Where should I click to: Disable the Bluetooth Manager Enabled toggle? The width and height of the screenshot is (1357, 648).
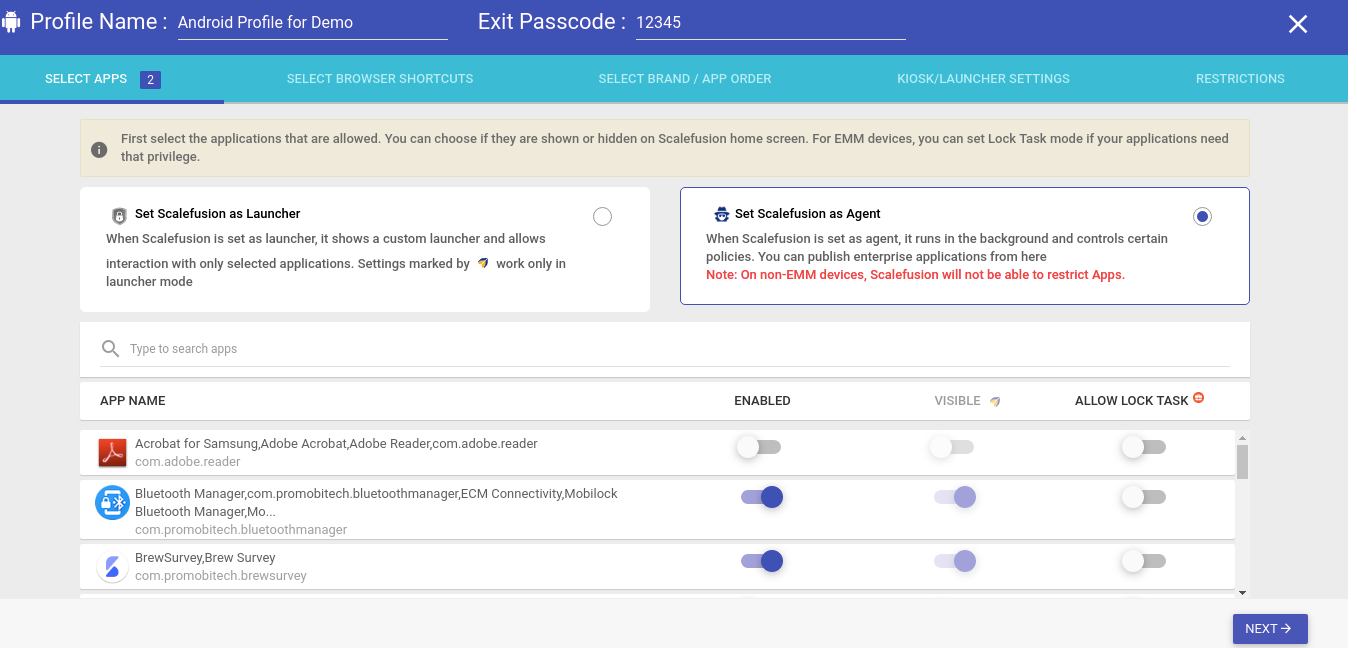(x=762, y=497)
